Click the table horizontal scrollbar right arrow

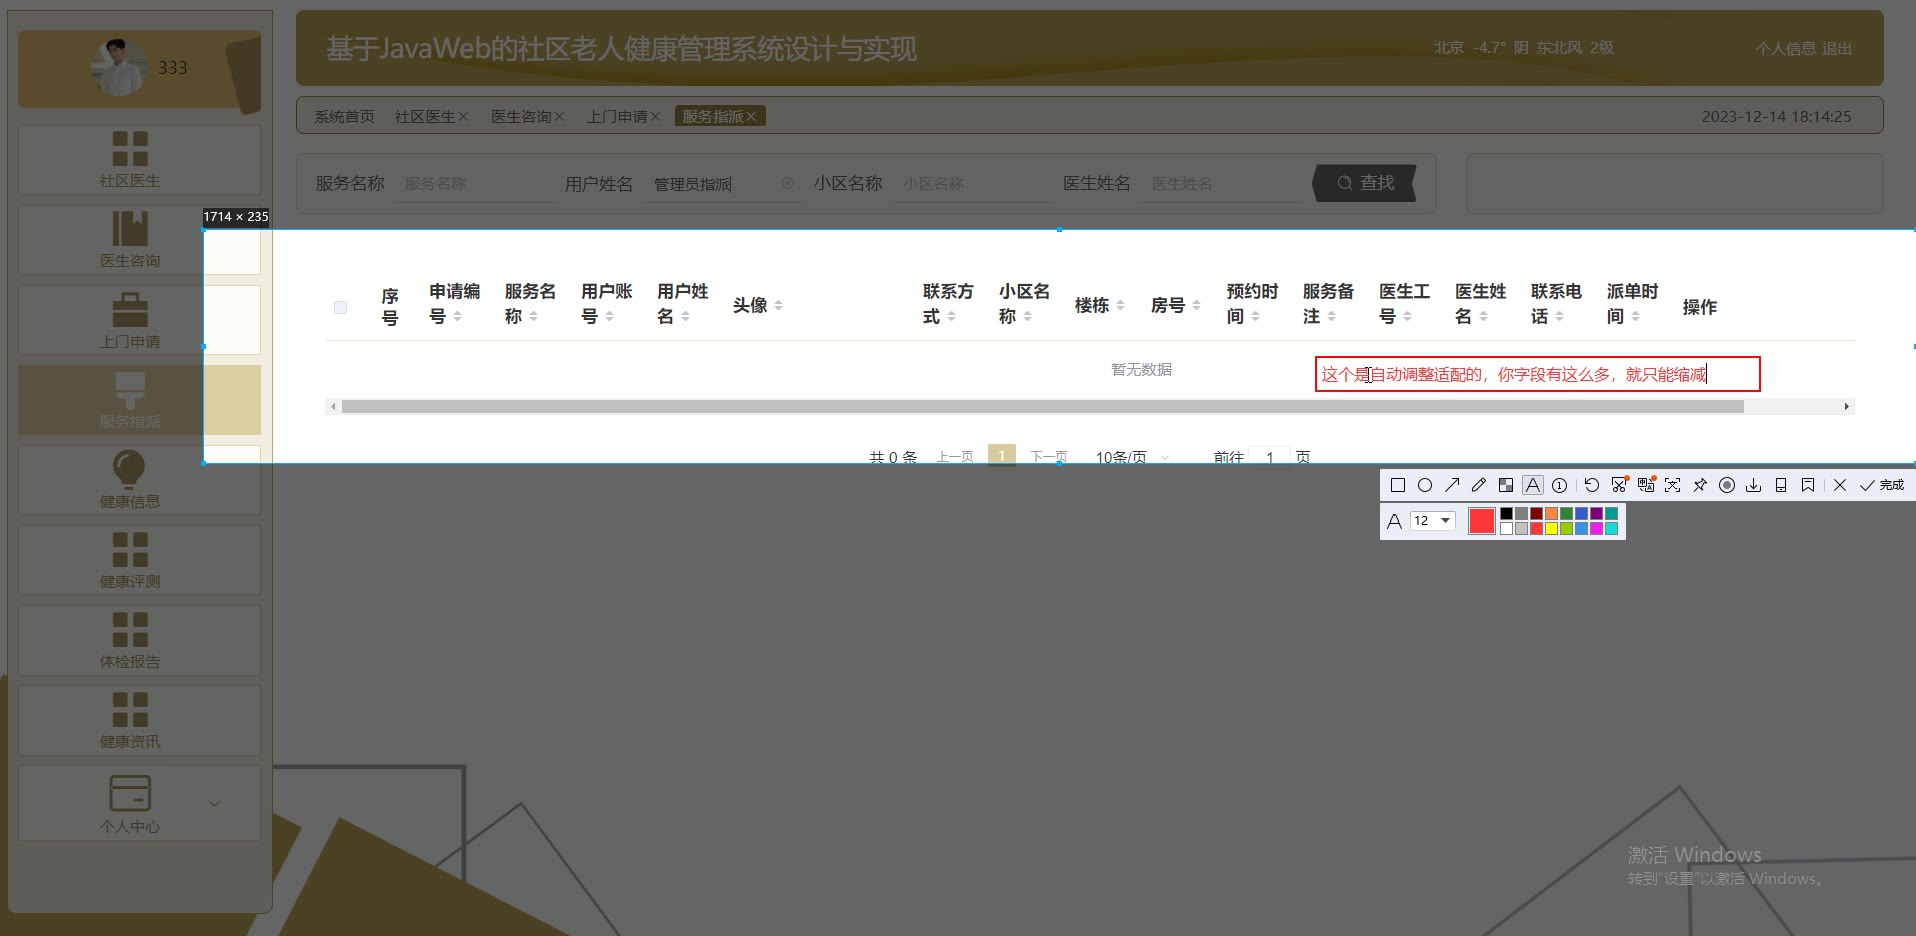pos(1846,407)
